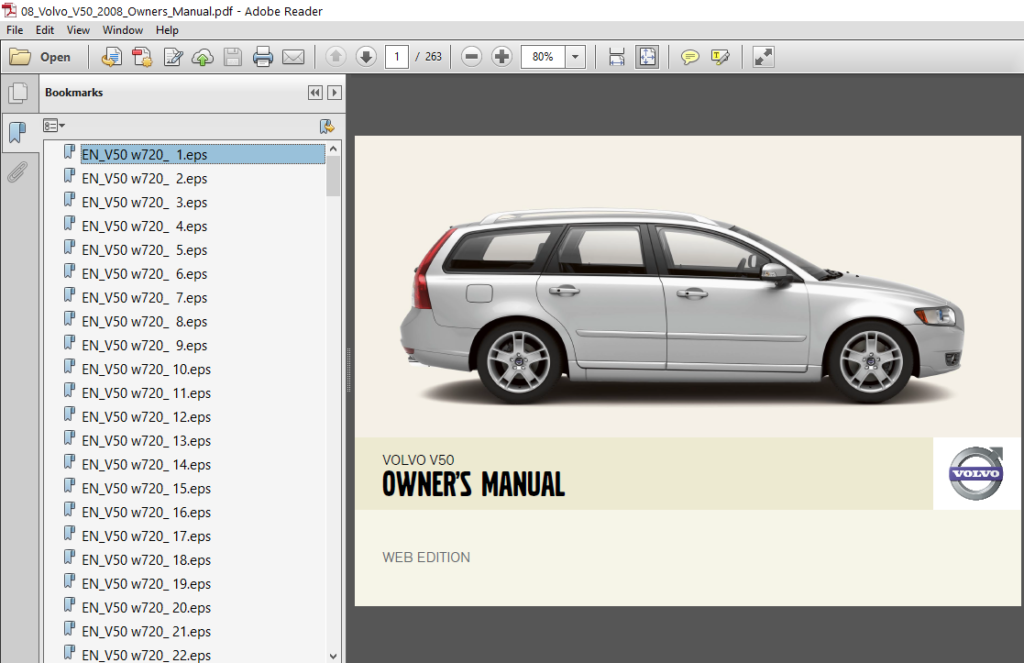Select bookmark EN_V50 w720_ 12.eps
Screen dimensions: 1024x663
click(x=146, y=417)
